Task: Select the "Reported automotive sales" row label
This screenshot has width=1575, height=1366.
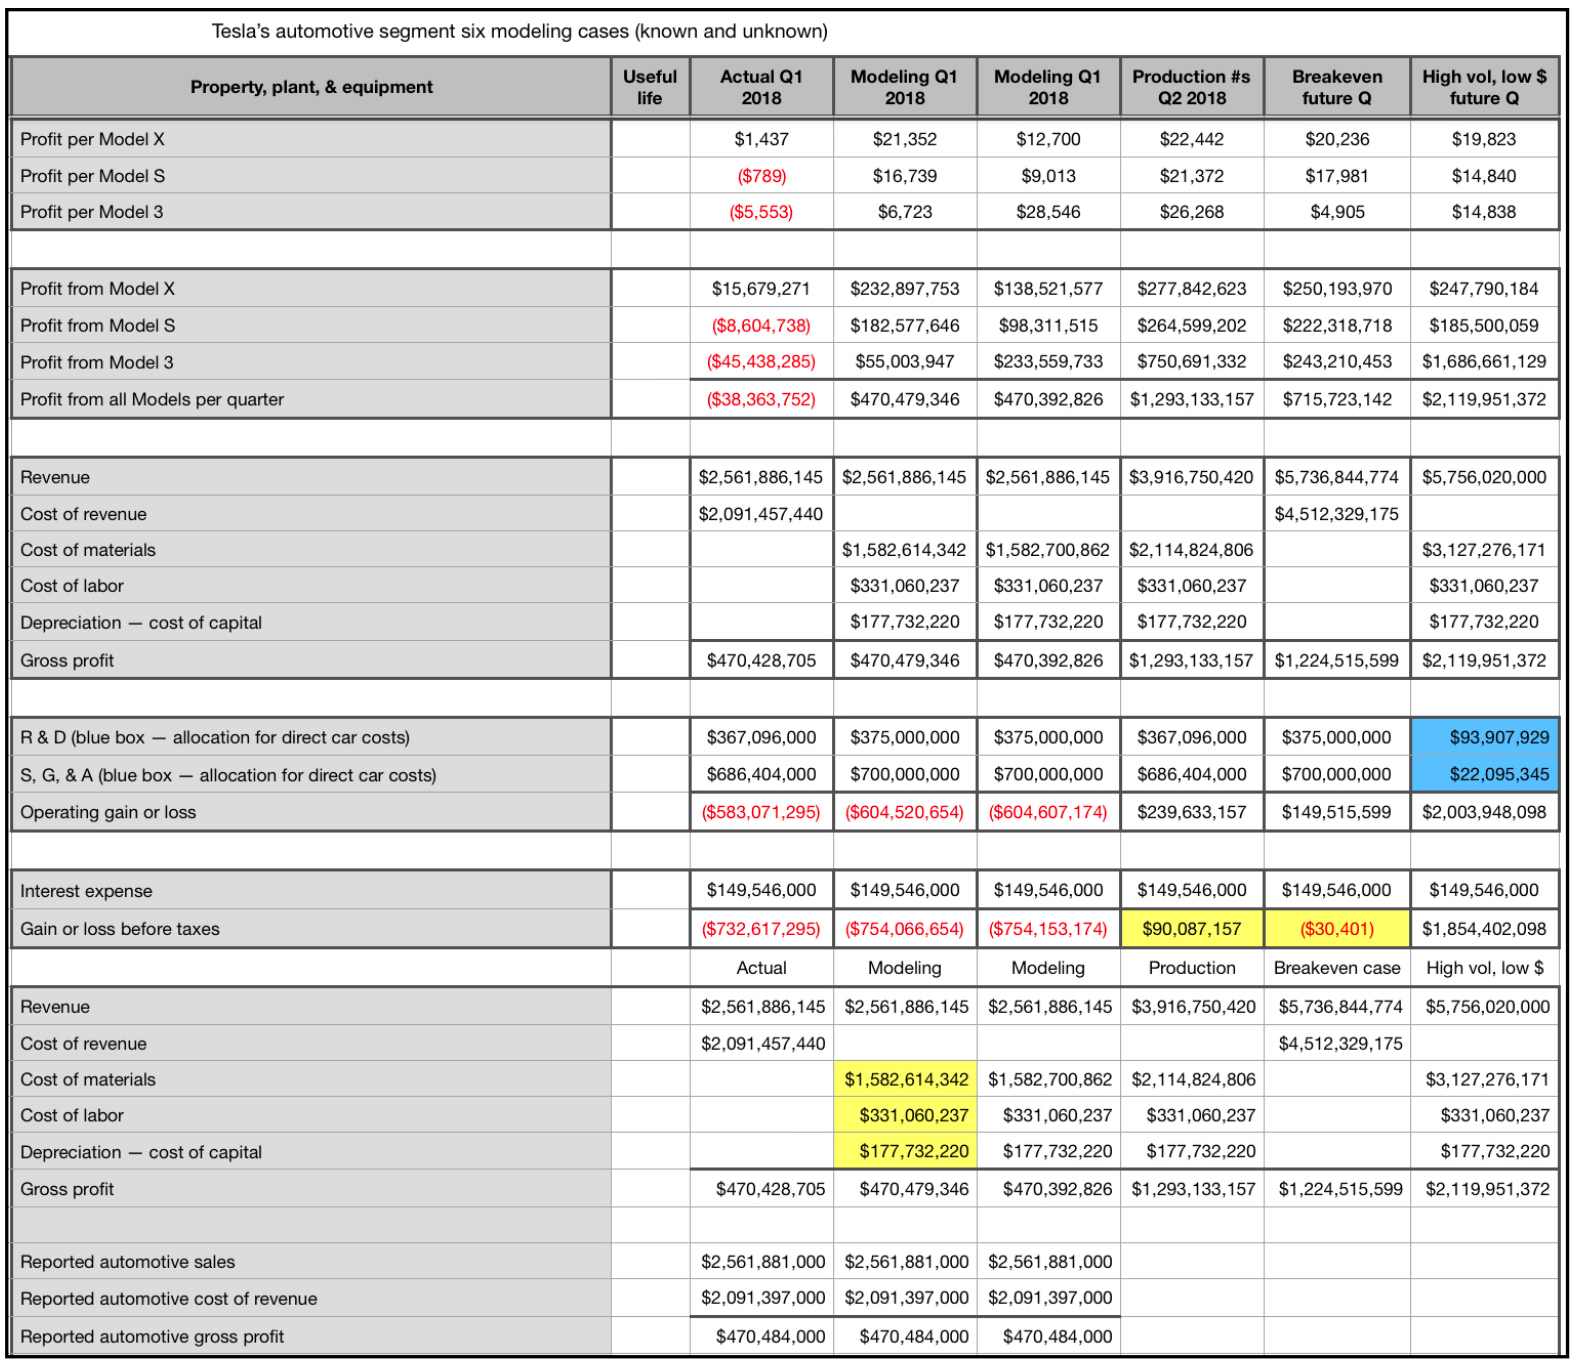Action: 311,1262
